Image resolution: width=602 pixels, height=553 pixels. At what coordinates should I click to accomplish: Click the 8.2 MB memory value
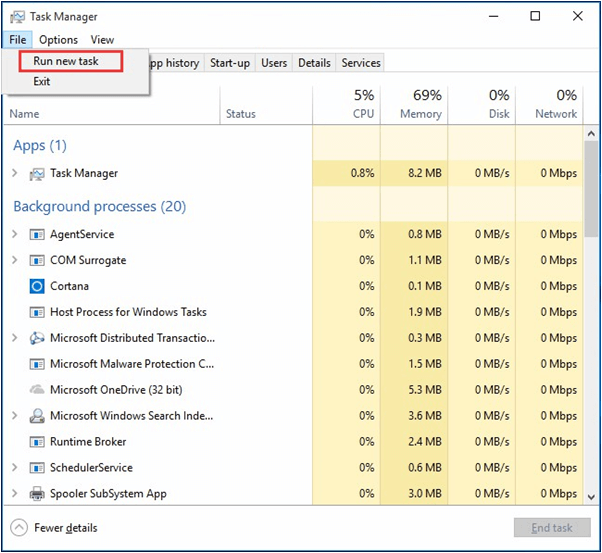tap(425, 173)
